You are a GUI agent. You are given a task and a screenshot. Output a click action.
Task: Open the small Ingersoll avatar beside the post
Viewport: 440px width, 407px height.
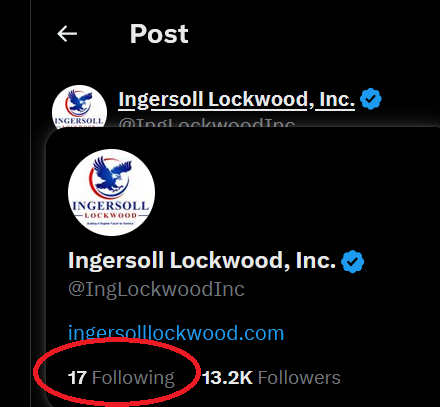pos(79,107)
